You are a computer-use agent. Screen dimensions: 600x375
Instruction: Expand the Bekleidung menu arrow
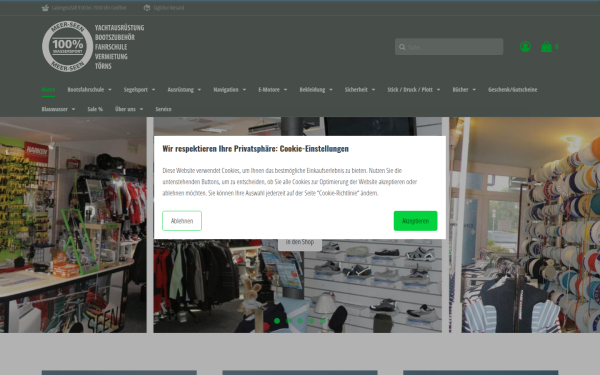tap(331, 90)
